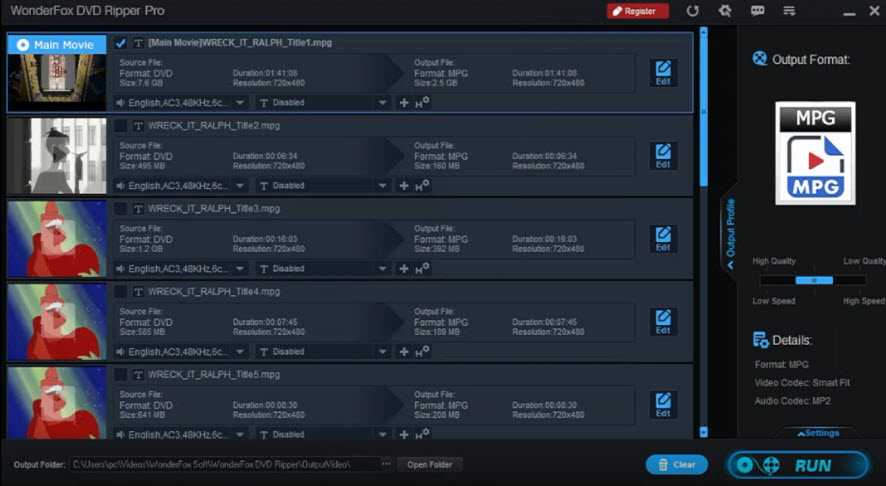Uncheck the Main Movie Title1 checkbox
This screenshot has height=486, width=886.
(120, 43)
